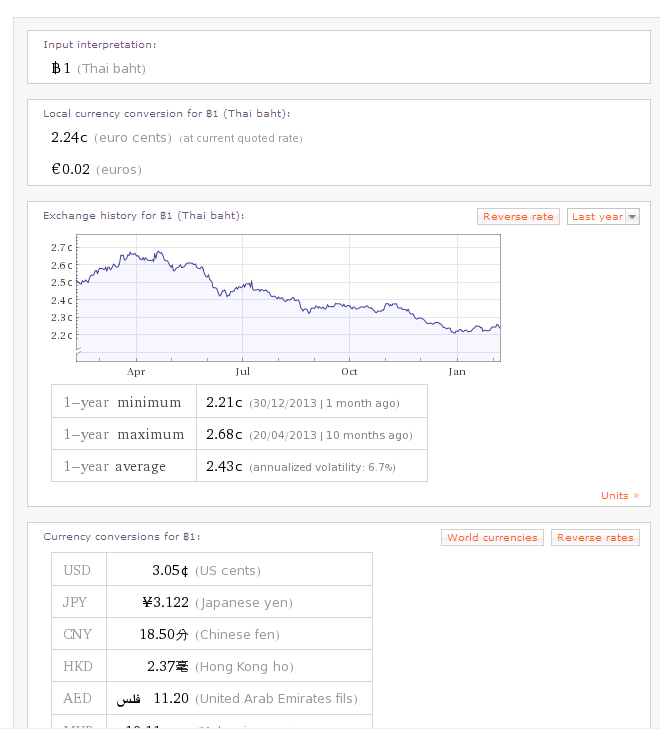Click the Thai baht exchange history chart
This screenshot has height=730, width=660.
point(288,298)
